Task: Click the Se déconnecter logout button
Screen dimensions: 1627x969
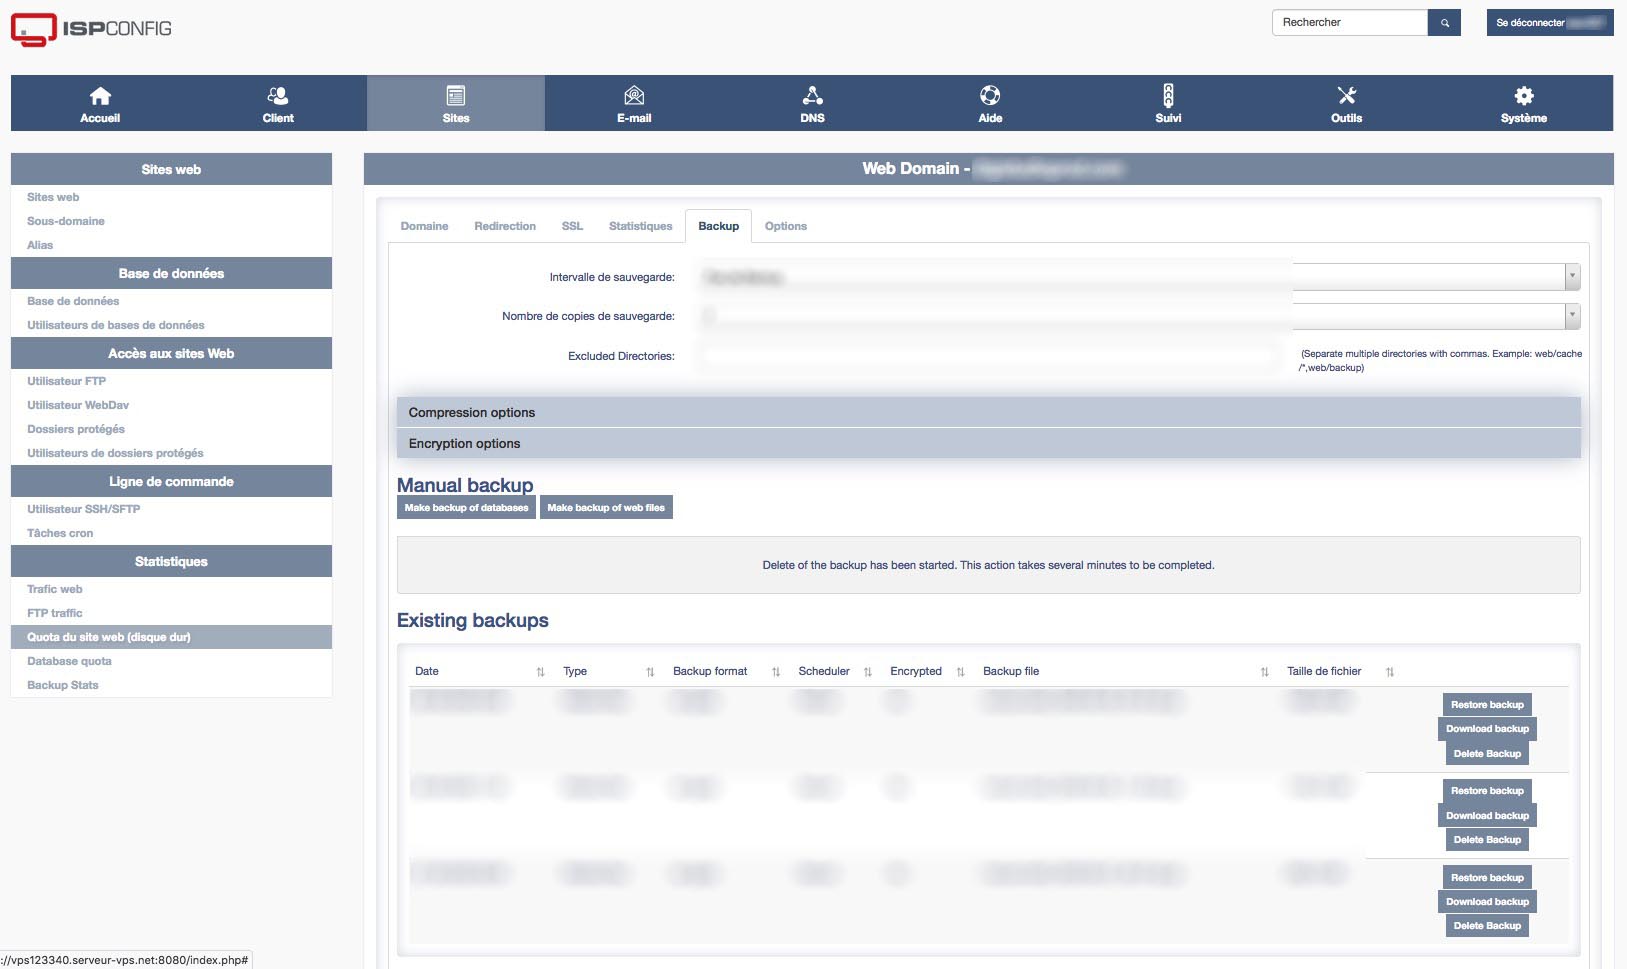Action: (x=1550, y=23)
